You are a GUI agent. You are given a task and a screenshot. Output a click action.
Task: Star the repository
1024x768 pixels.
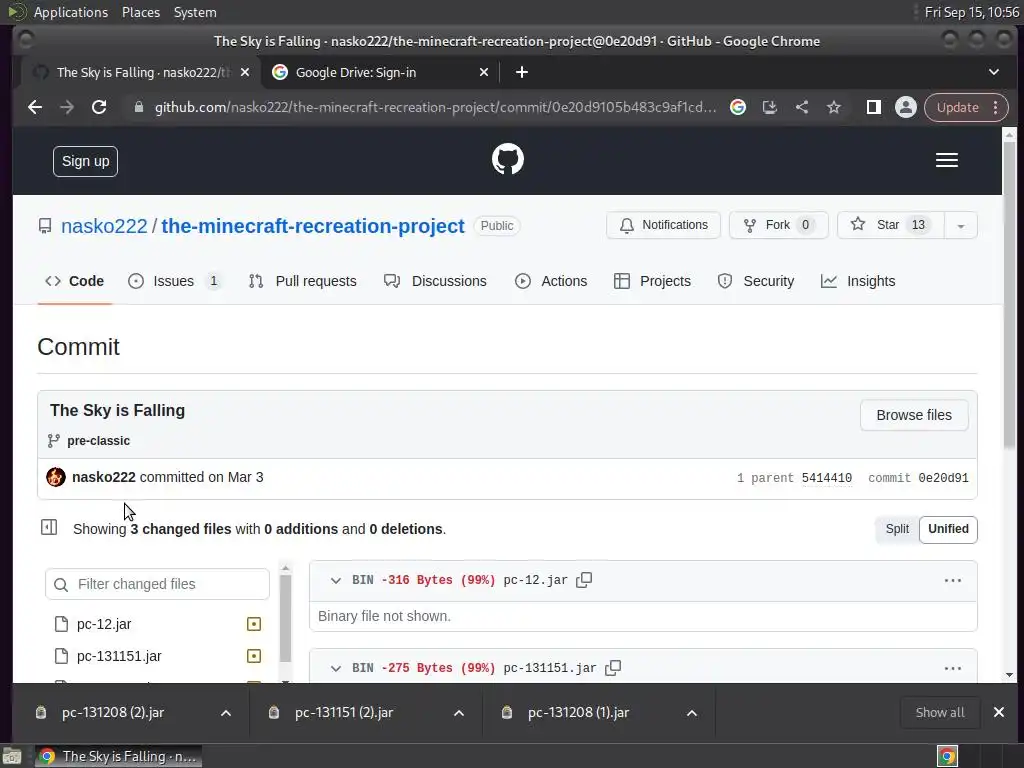[891, 225]
